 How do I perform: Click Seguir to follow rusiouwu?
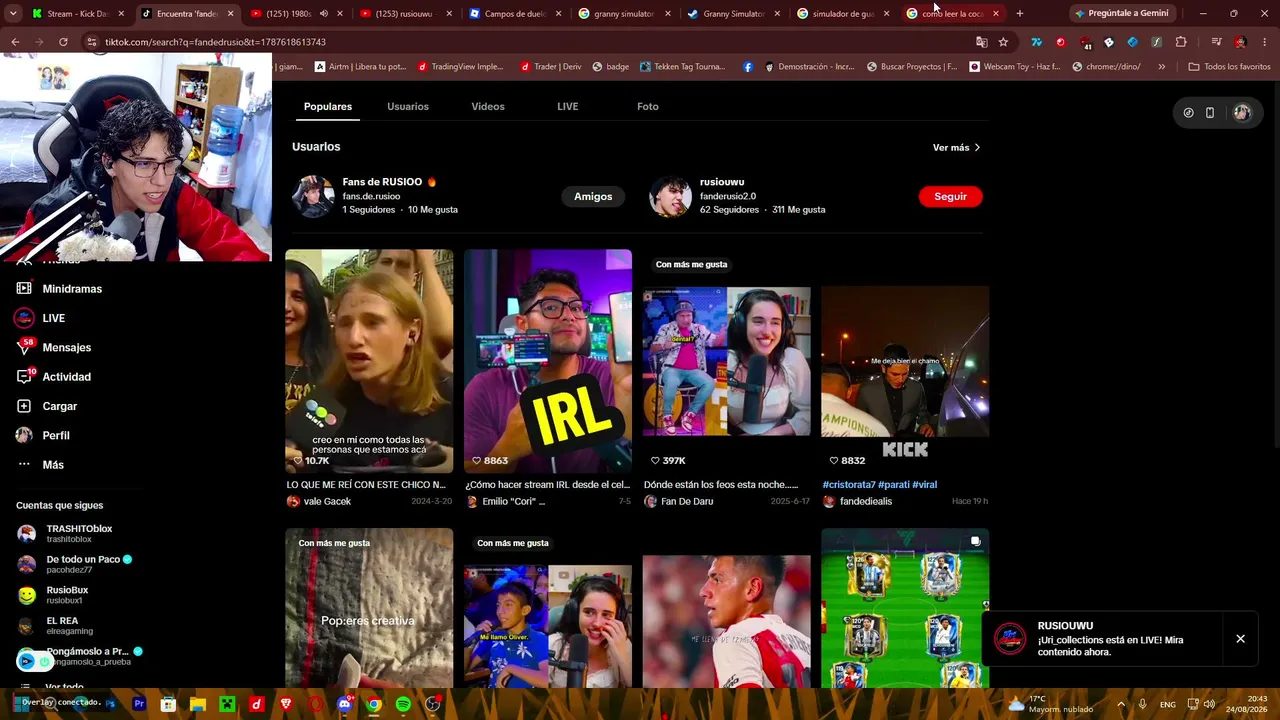[950, 197]
